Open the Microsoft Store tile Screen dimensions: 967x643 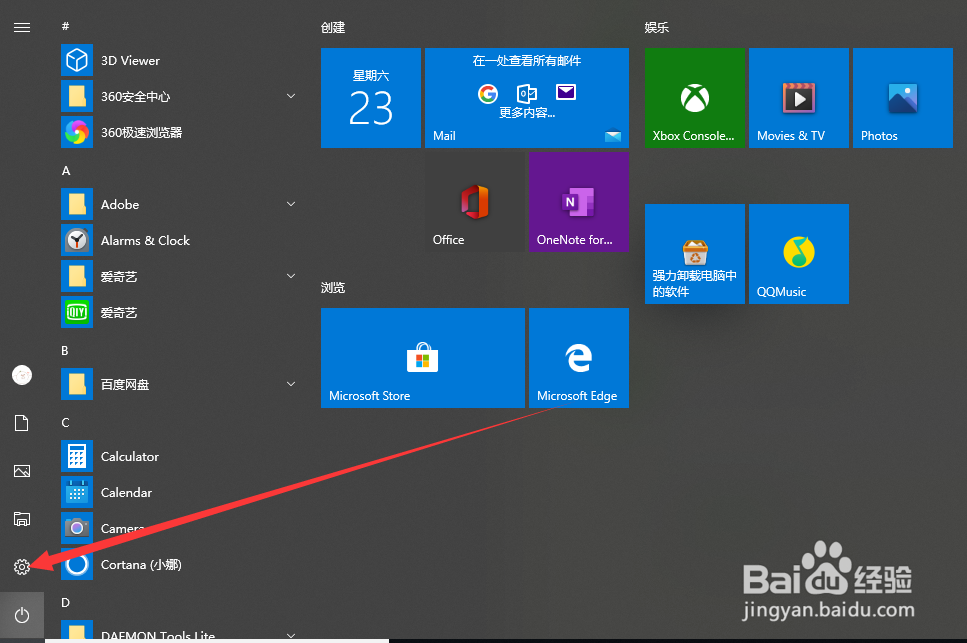(x=422, y=358)
